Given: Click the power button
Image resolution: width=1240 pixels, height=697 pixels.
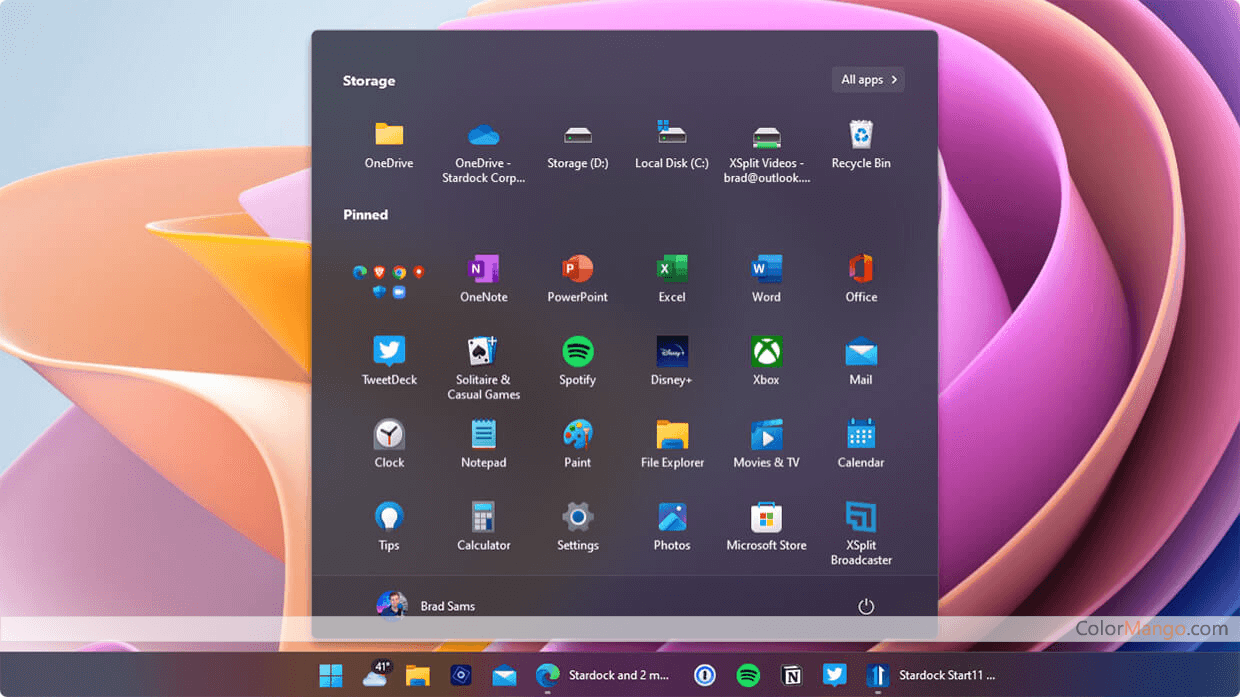Looking at the screenshot, I should [866, 607].
